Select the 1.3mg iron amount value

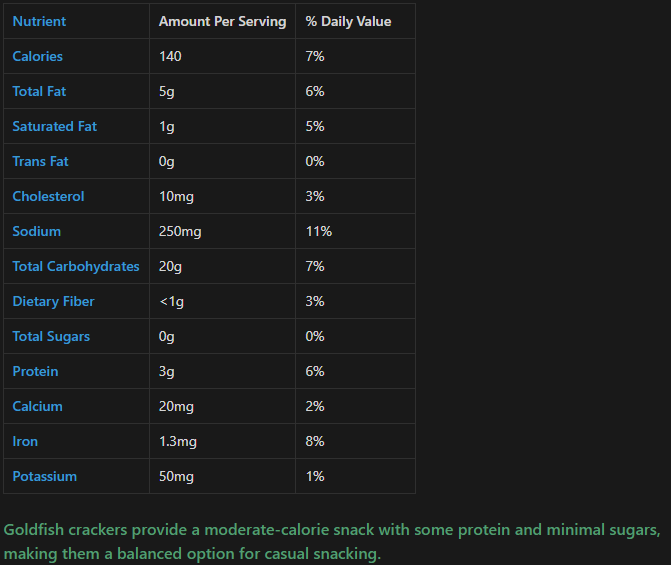click(x=180, y=441)
